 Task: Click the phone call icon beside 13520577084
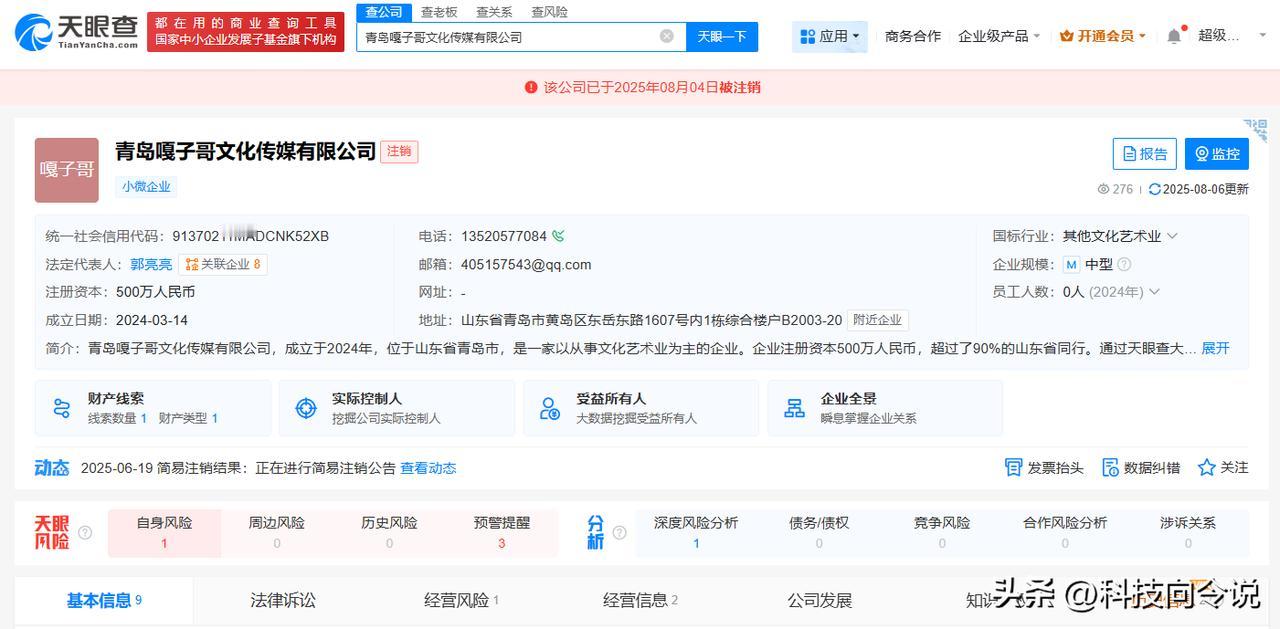point(558,236)
